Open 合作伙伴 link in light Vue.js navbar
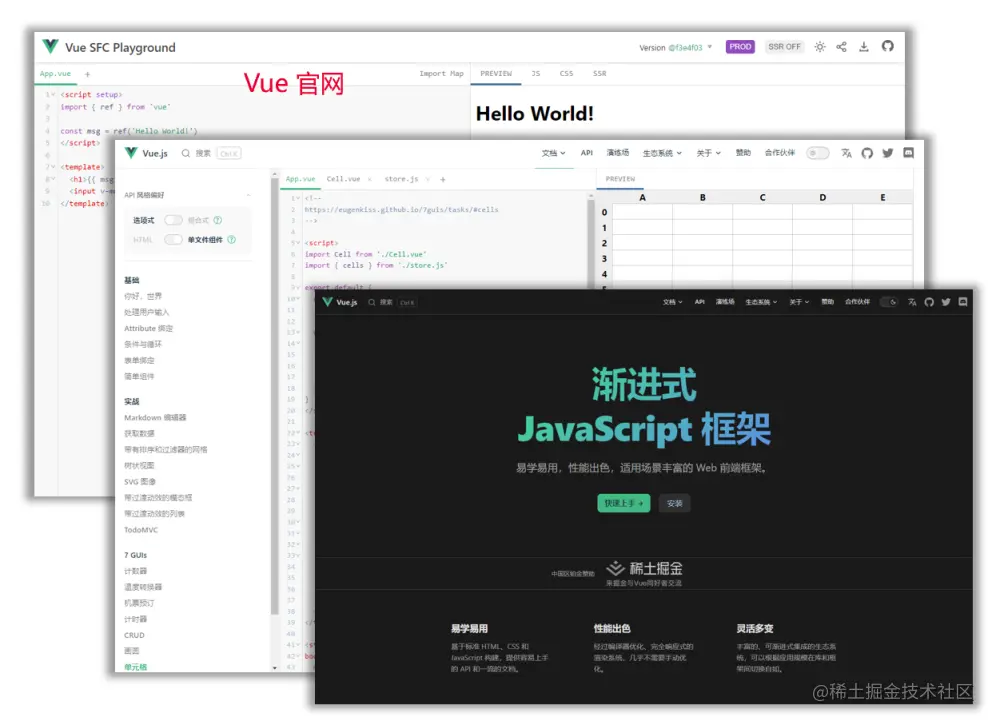 779,153
